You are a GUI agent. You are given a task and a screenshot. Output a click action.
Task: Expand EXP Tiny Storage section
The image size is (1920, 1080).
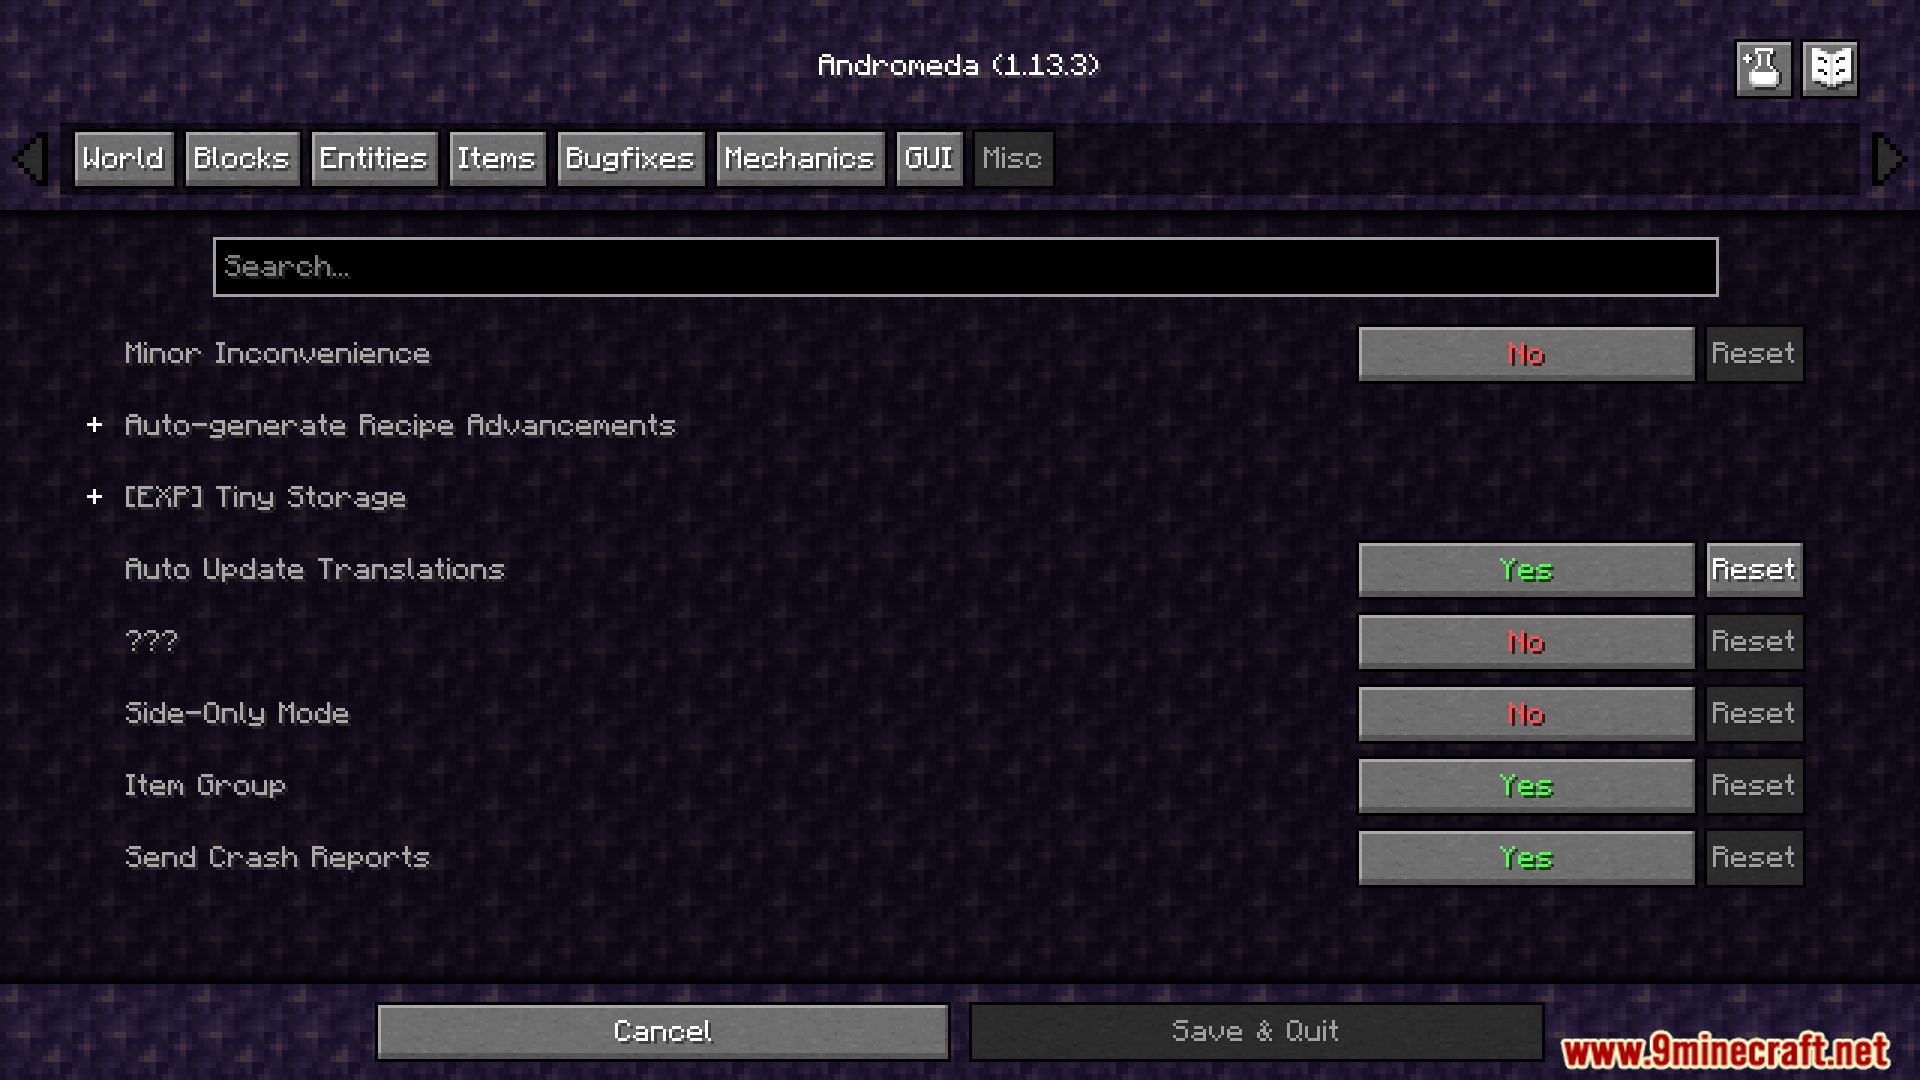click(92, 496)
